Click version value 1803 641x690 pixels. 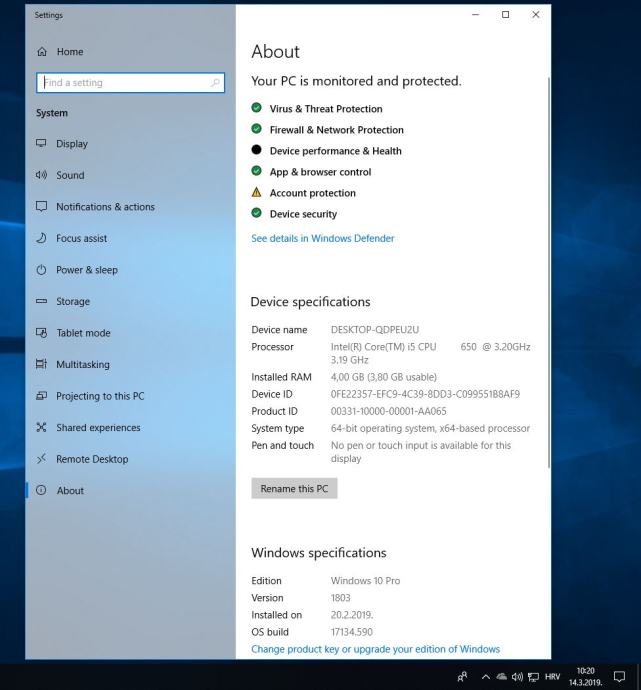pos(341,598)
